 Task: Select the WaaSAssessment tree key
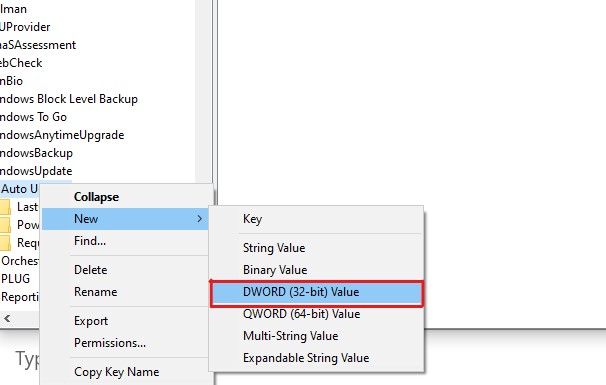(x=38, y=45)
